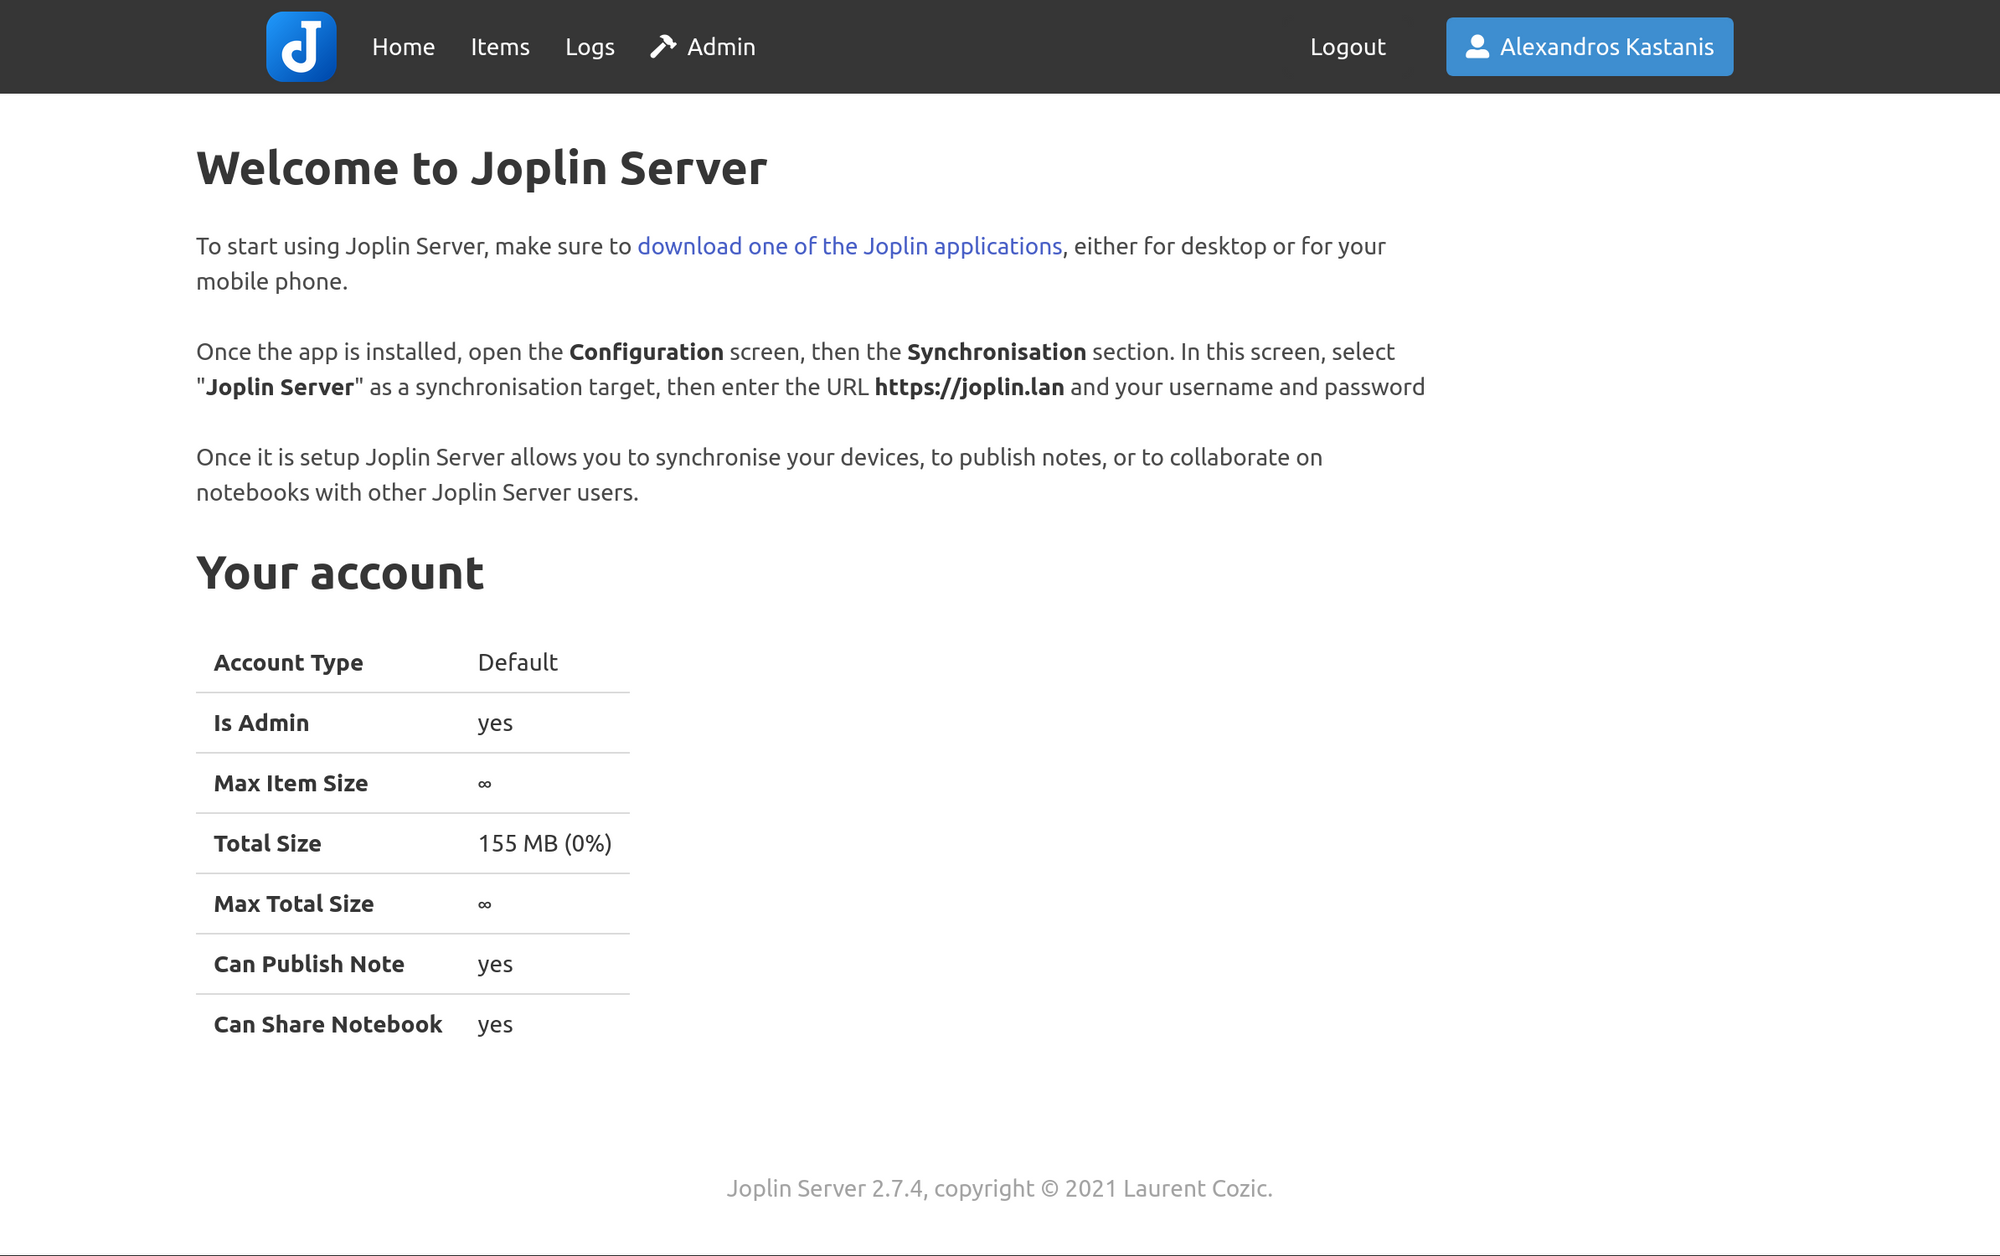The height and width of the screenshot is (1256, 2000).
Task: Click the 'Account Type' label
Action: point(288,662)
